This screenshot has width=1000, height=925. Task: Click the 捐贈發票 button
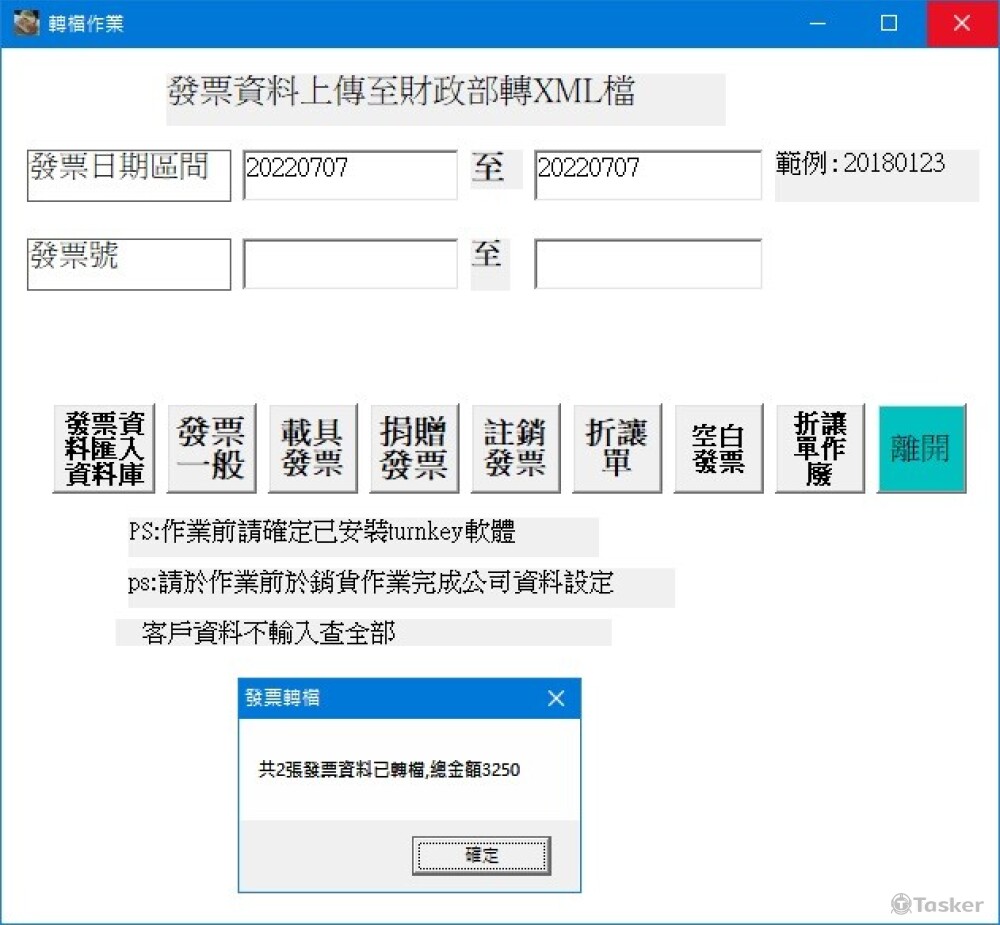414,448
